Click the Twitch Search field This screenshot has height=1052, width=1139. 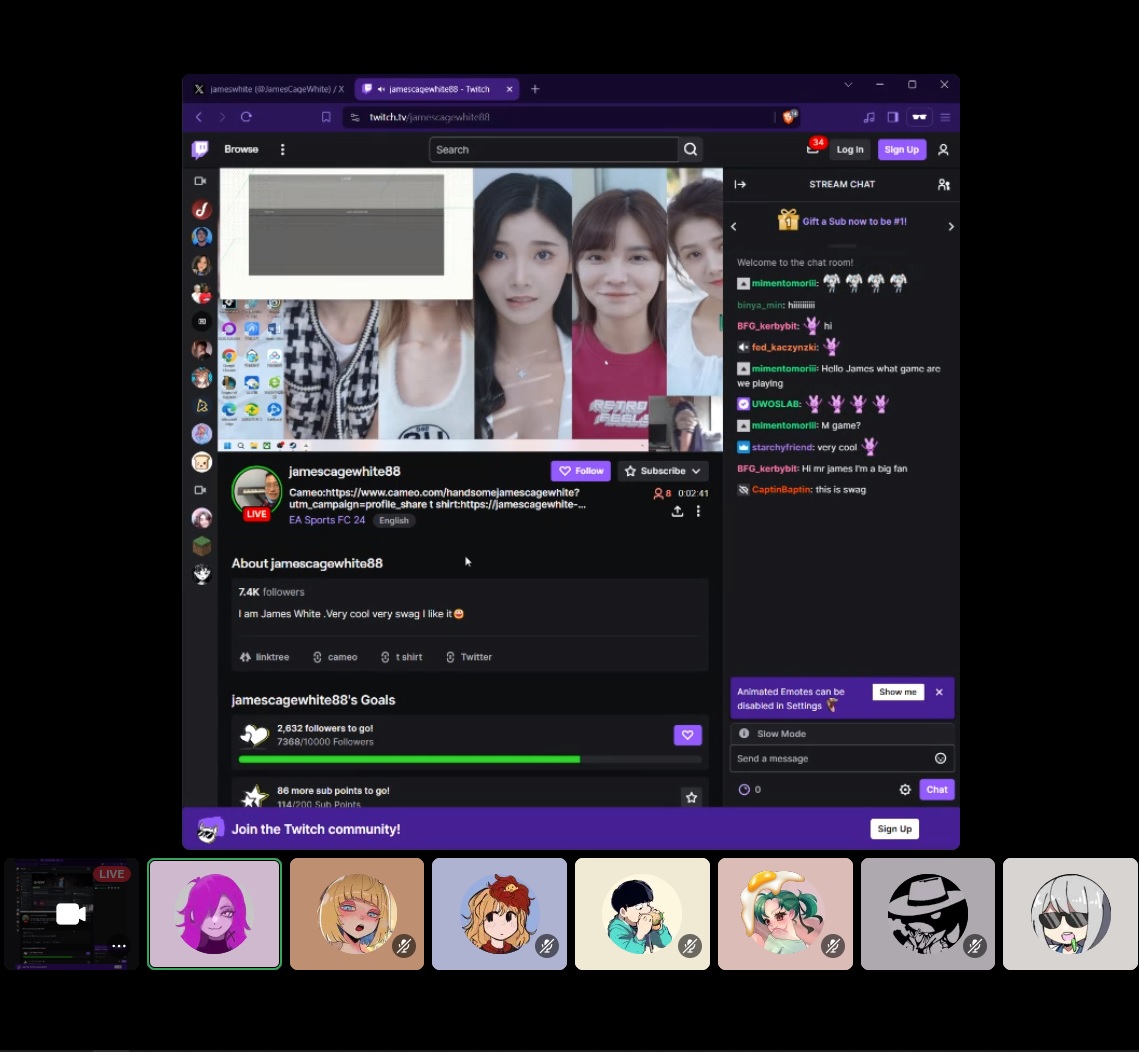click(x=554, y=149)
